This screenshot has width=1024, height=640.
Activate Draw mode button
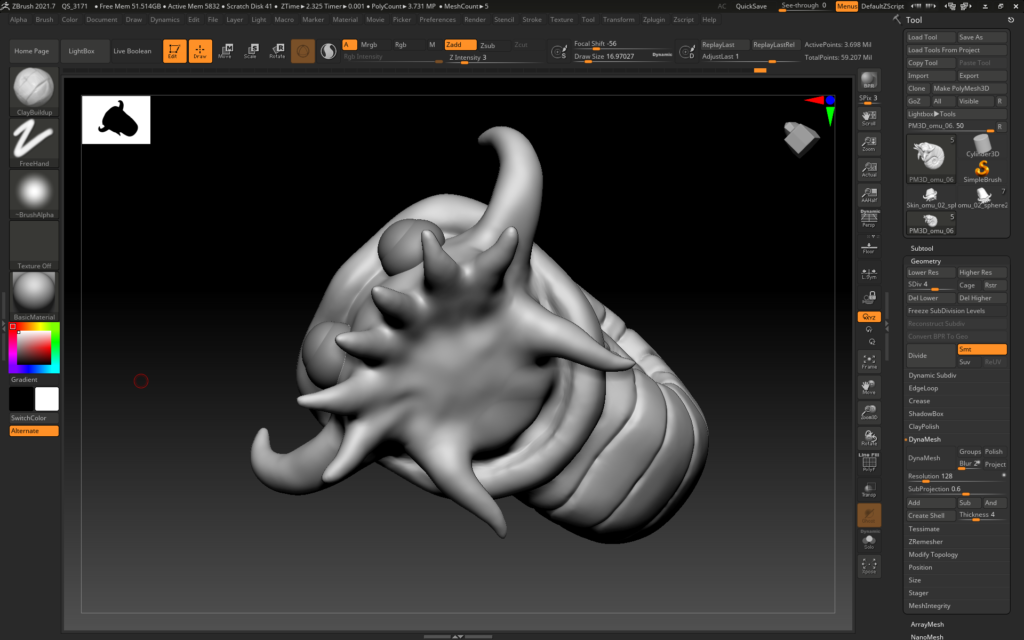click(200, 50)
